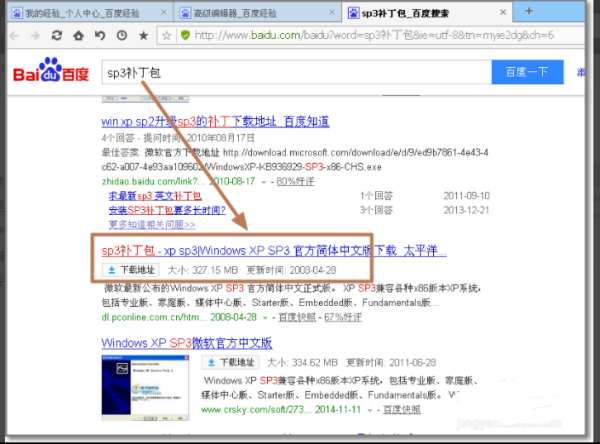Open 安装SP3补丁包要多长时间 link
This screenshot has width=600, height=444.
point(167,210)
